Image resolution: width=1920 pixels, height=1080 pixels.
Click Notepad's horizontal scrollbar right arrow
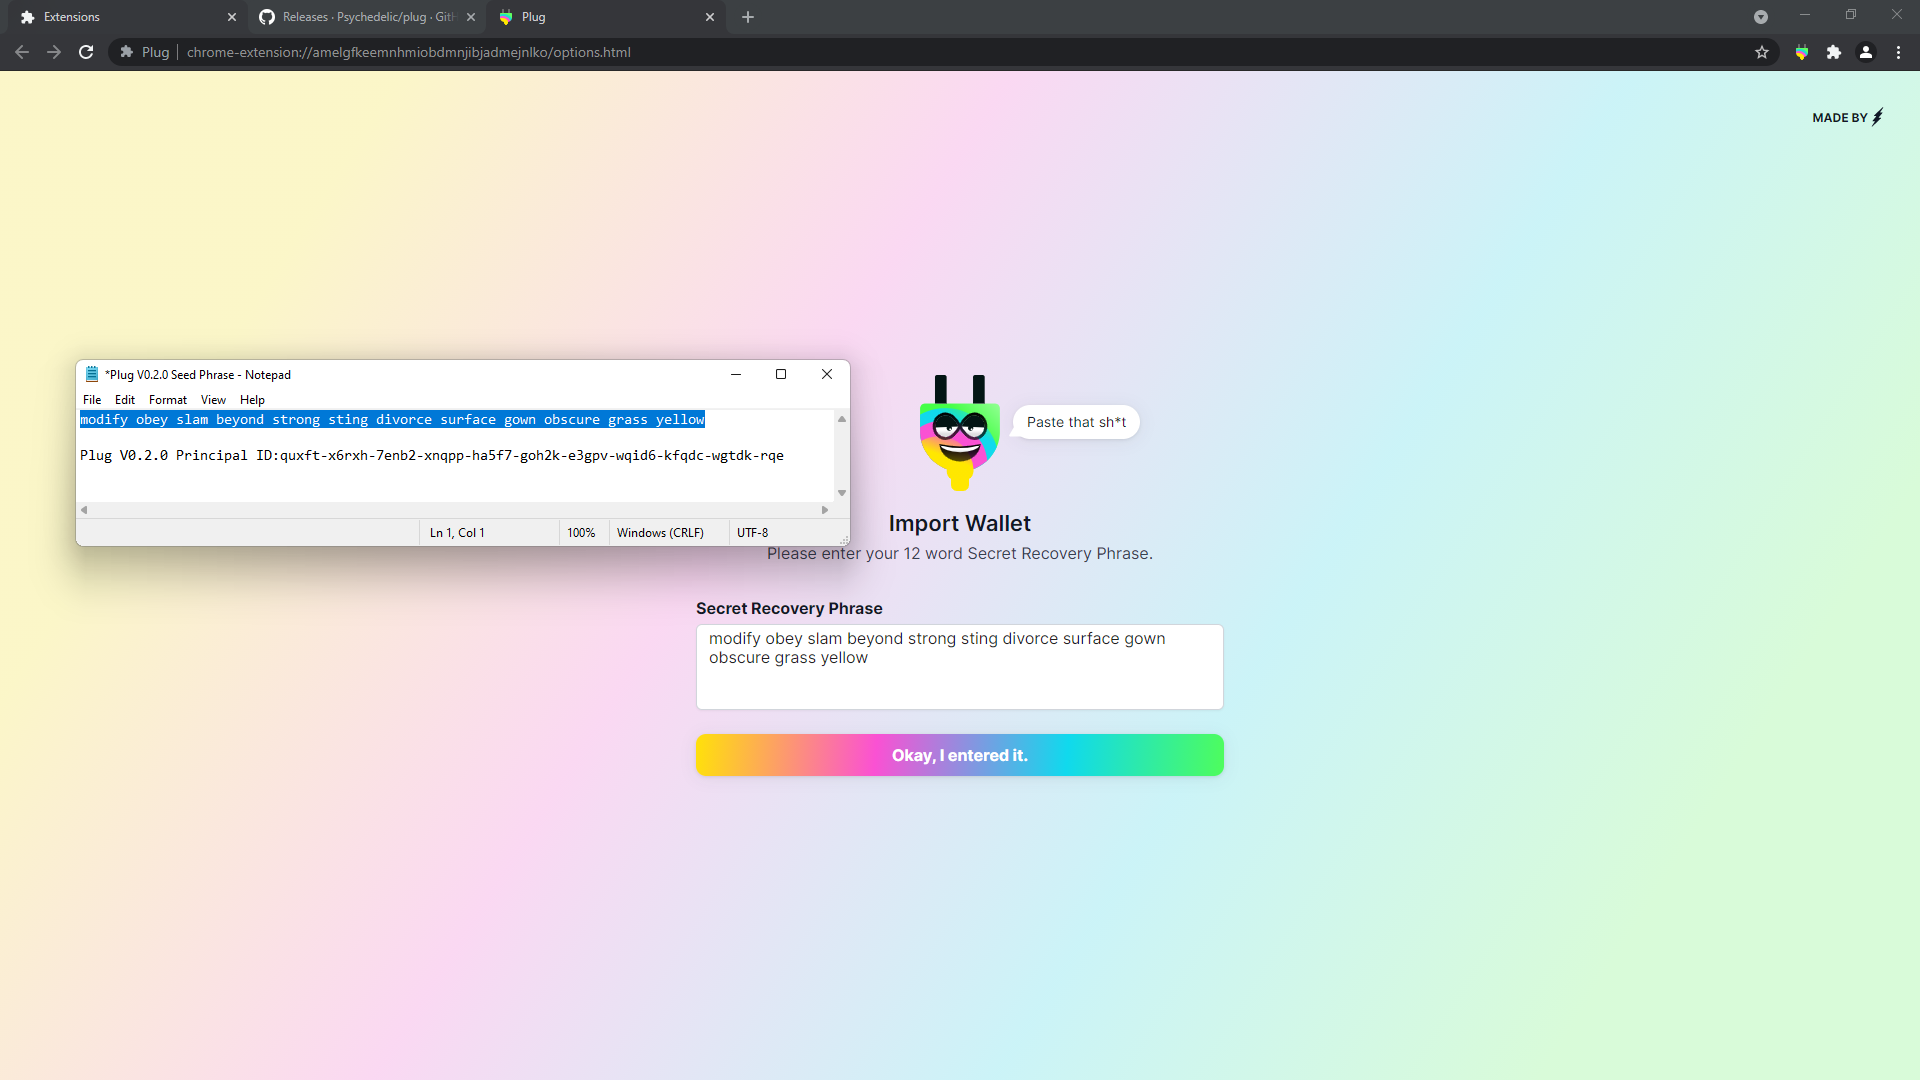[825, 510]
